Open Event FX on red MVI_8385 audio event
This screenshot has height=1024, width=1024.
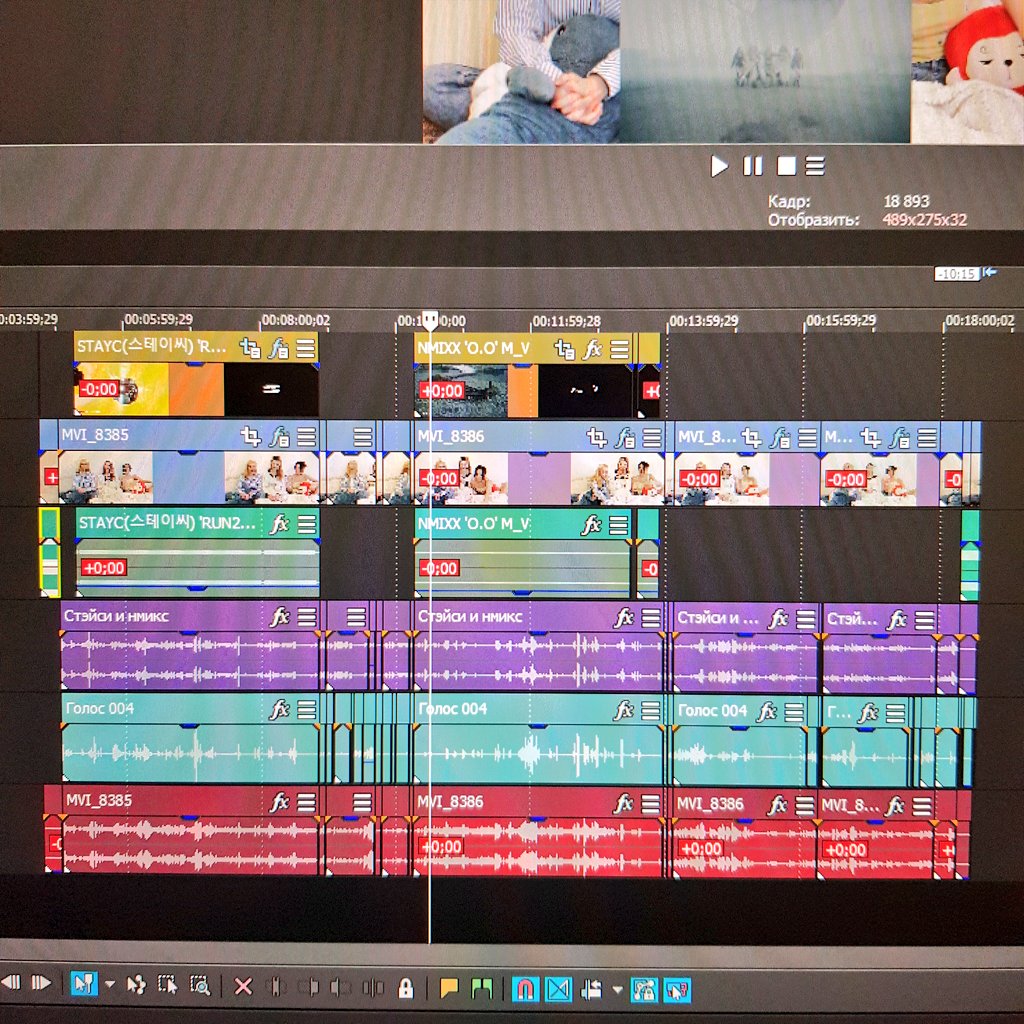(x=280, y=801)
